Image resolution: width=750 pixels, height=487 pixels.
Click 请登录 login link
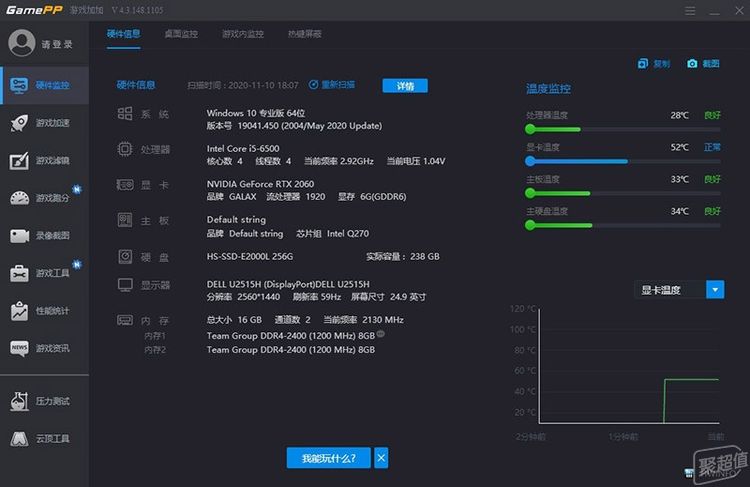tap(57, 44)
